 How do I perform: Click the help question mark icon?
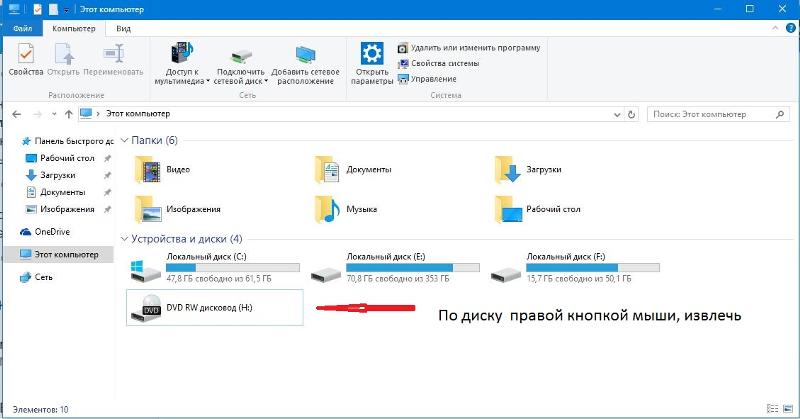tap(790, 29)
